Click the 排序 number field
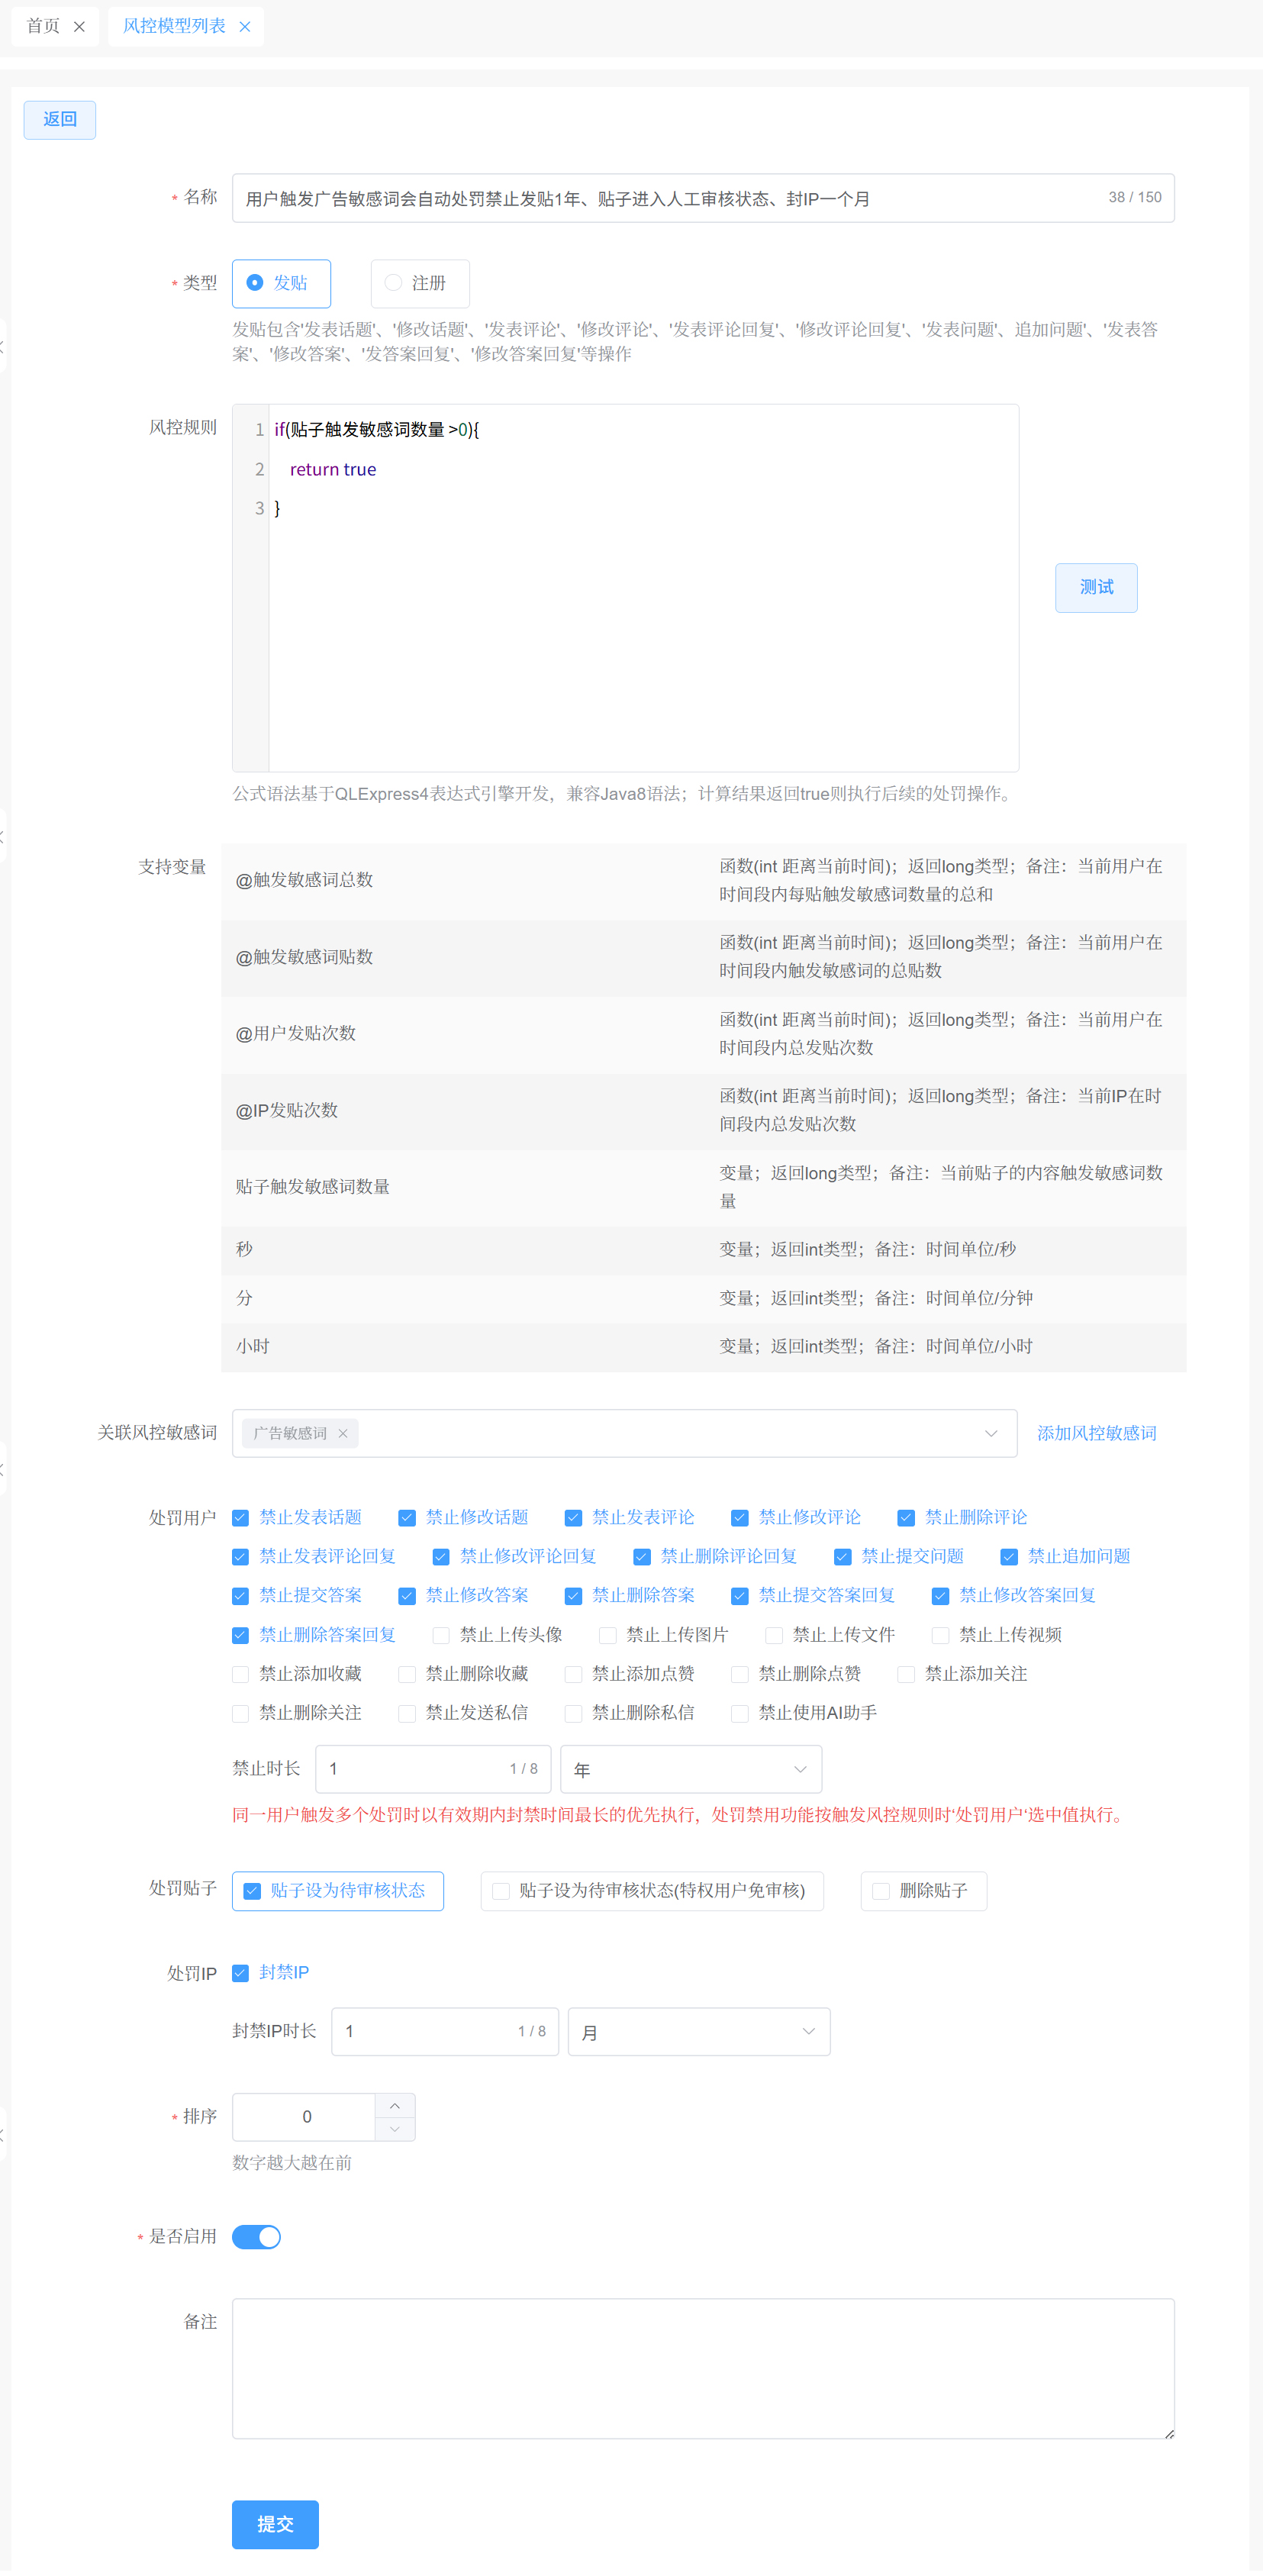The width and height of the screenshot is (1263, 2576). 305,2117
